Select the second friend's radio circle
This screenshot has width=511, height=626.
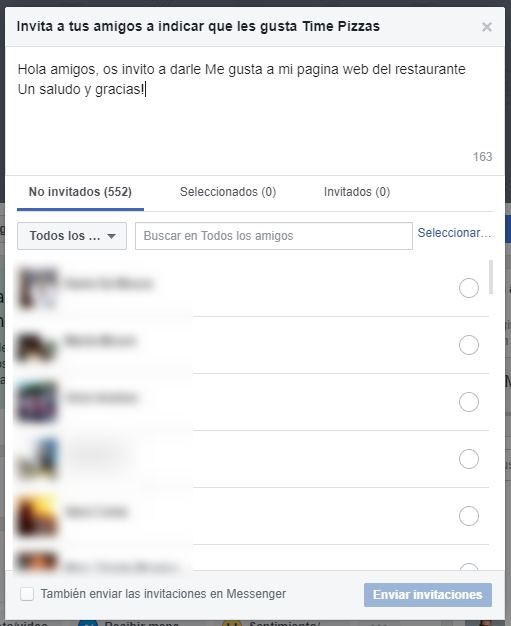click(469, 345)
